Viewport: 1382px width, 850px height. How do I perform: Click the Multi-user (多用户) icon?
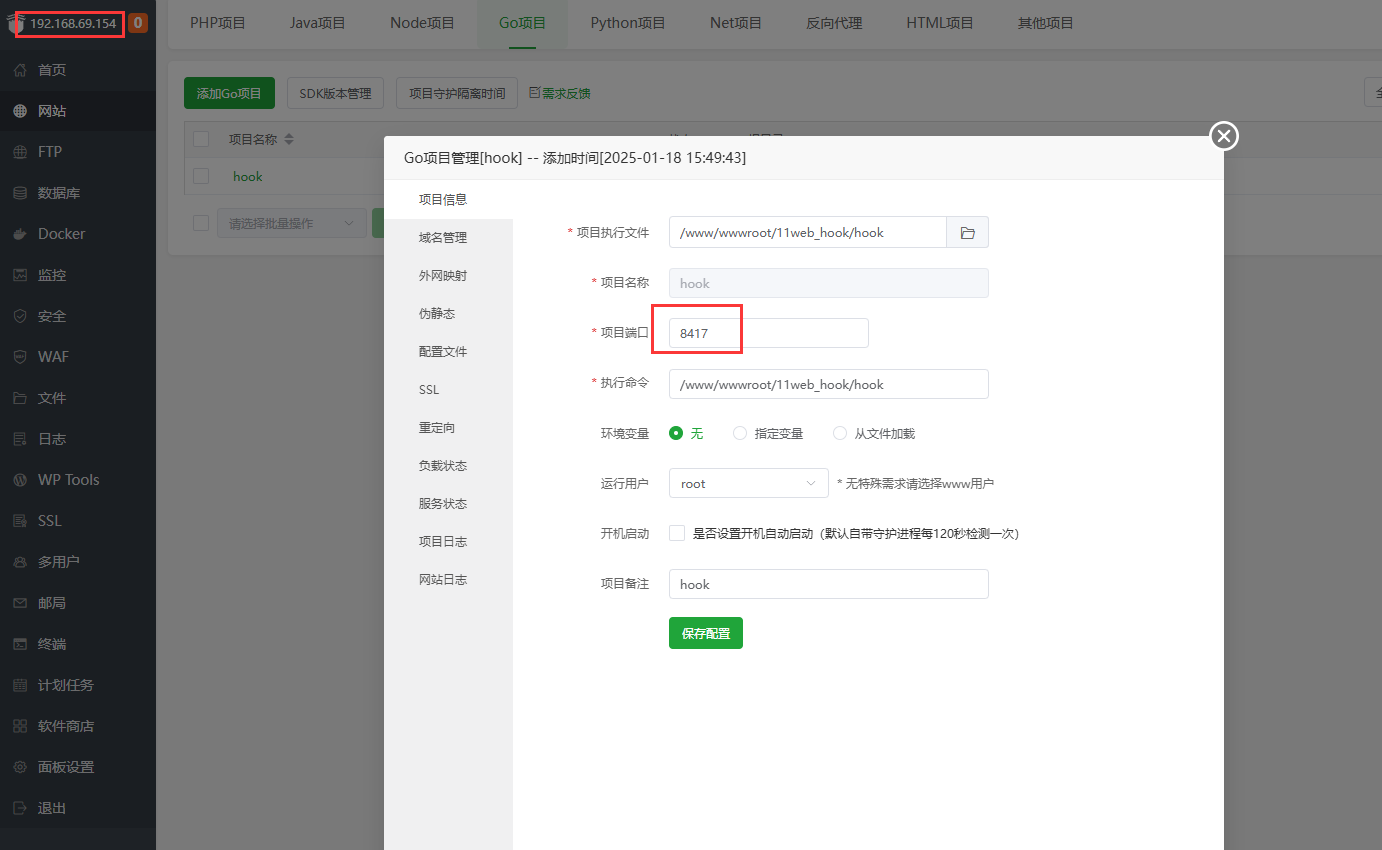point(20,562)
